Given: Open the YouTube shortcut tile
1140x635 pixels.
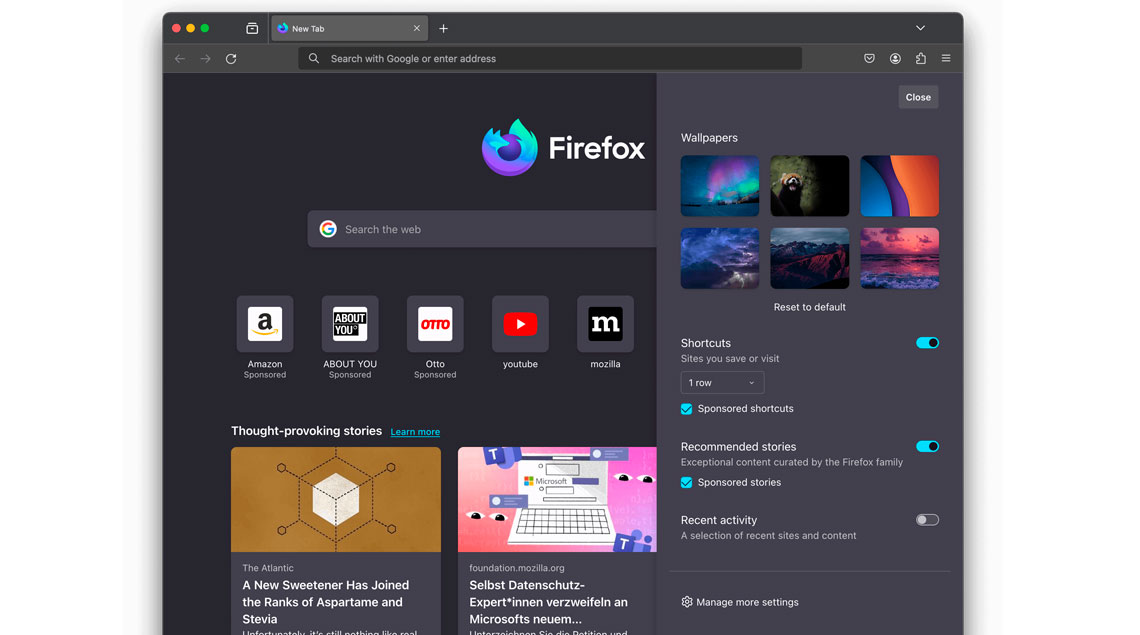Looking at the screenshot, I should click(520, 323).
